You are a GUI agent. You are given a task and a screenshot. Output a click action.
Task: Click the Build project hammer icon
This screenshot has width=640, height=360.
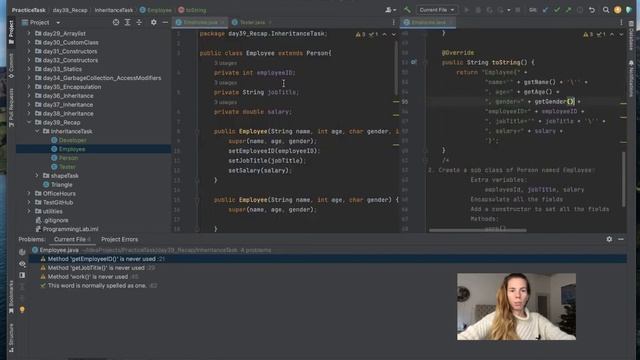(407, 10)
